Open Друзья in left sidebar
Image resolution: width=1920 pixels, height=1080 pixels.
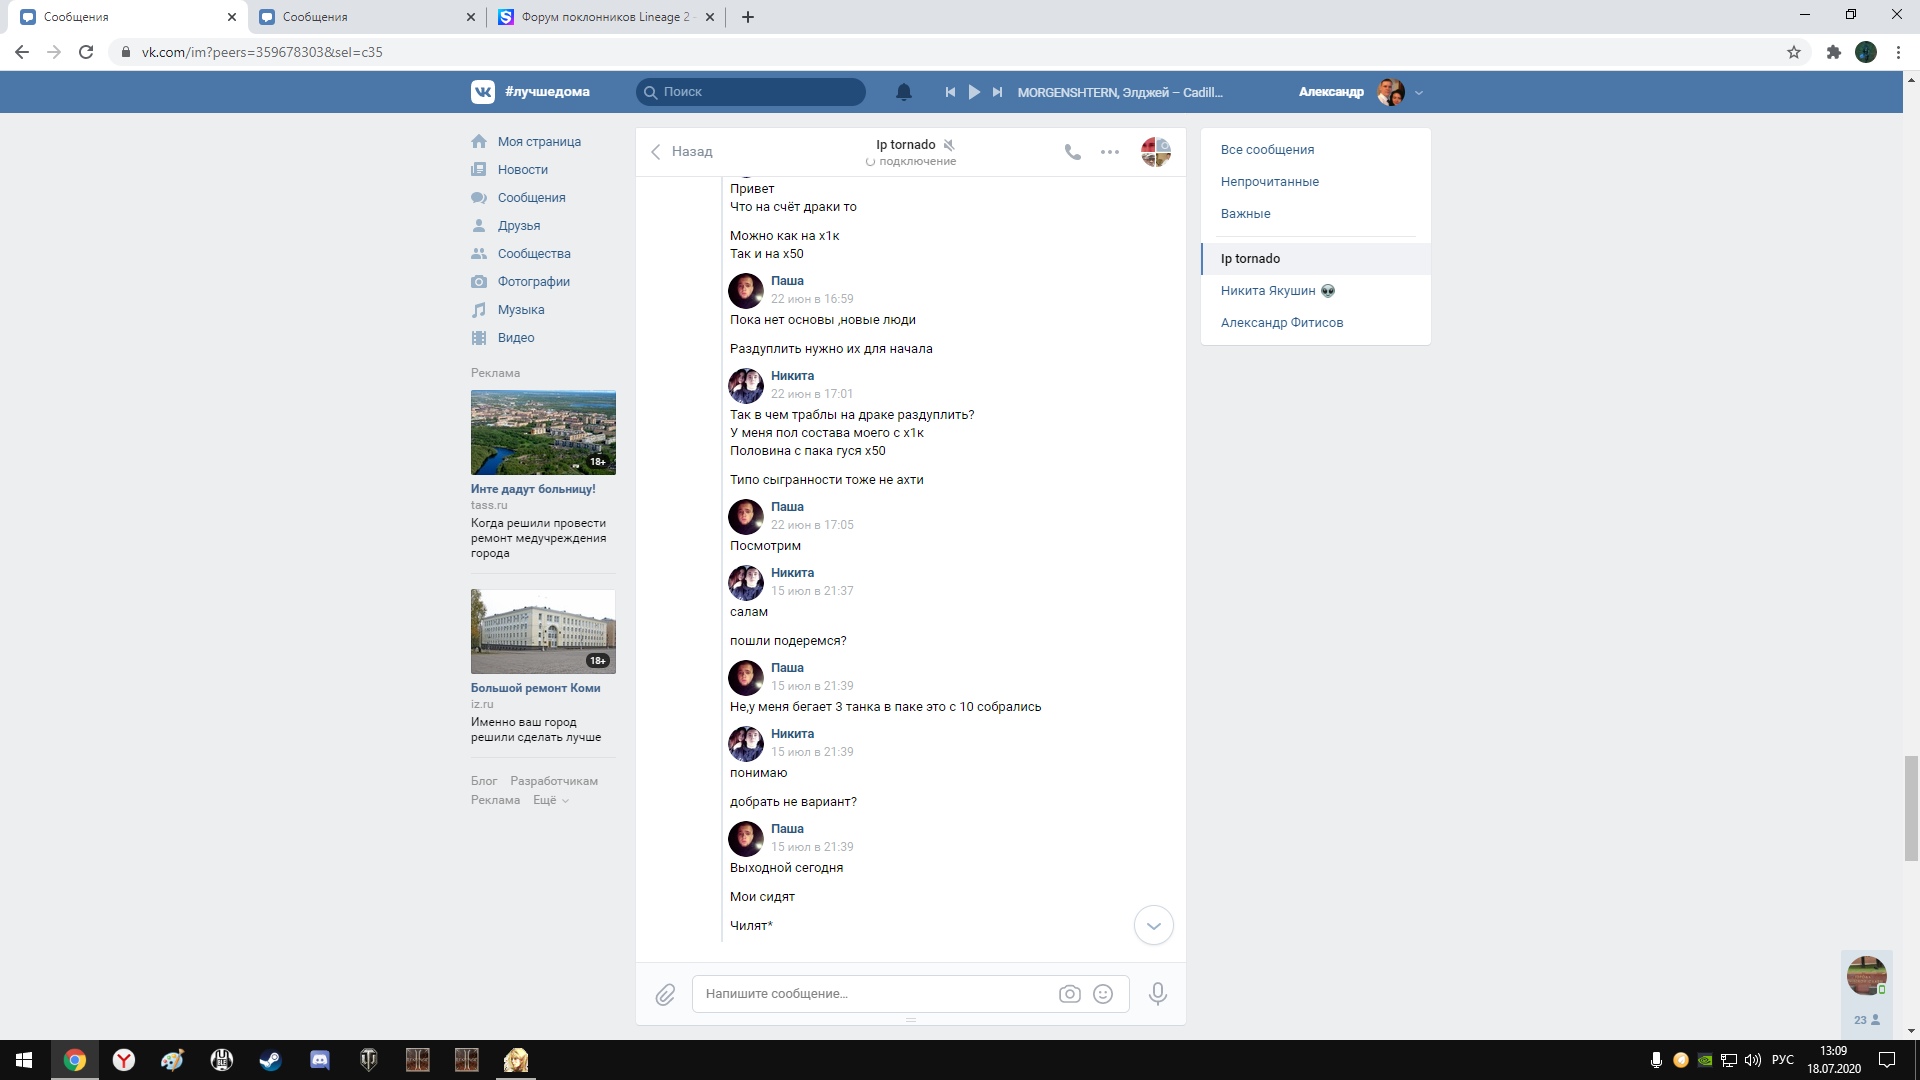point(518,226)
